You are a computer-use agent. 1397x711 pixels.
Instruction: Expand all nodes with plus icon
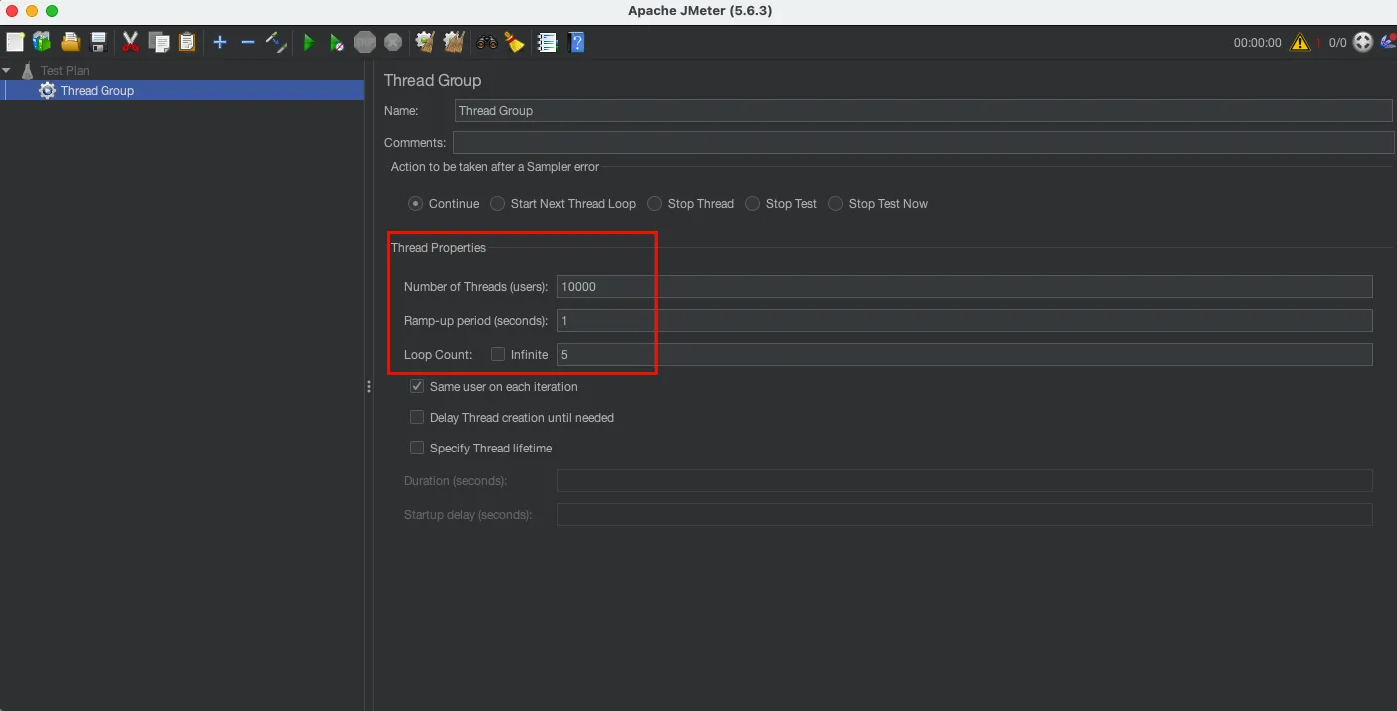[x=220, y=42]
